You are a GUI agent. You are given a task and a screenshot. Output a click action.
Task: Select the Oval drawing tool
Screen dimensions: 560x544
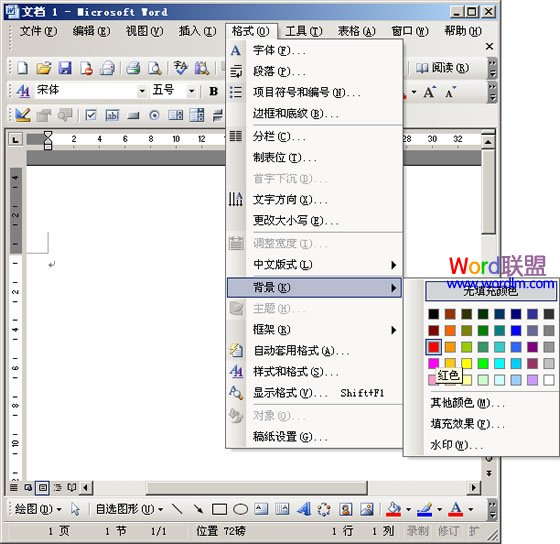pyautogui.click(x=240, y=509)
